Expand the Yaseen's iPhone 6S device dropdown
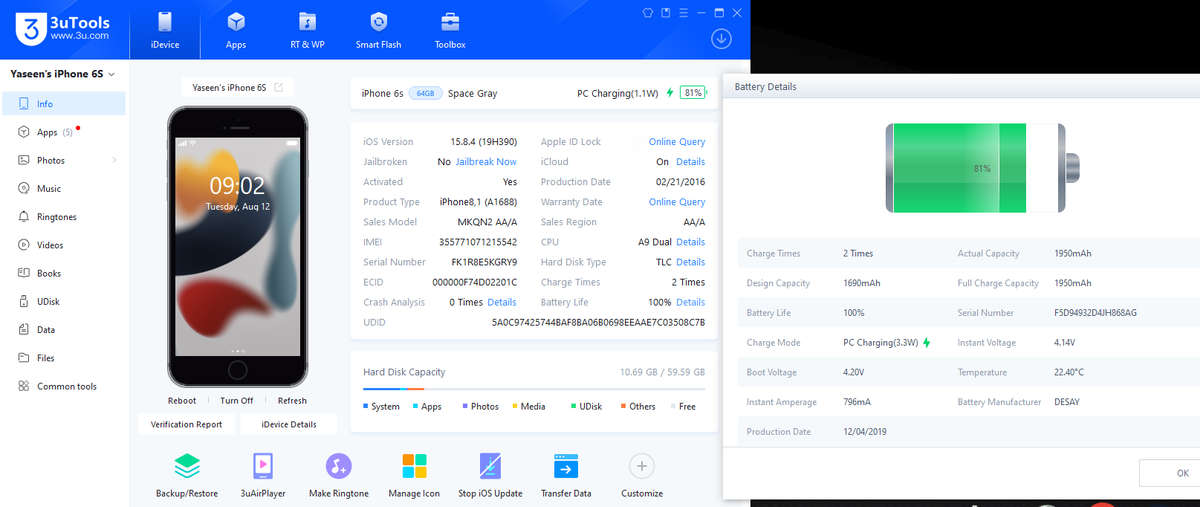 (x=111, y=74)
